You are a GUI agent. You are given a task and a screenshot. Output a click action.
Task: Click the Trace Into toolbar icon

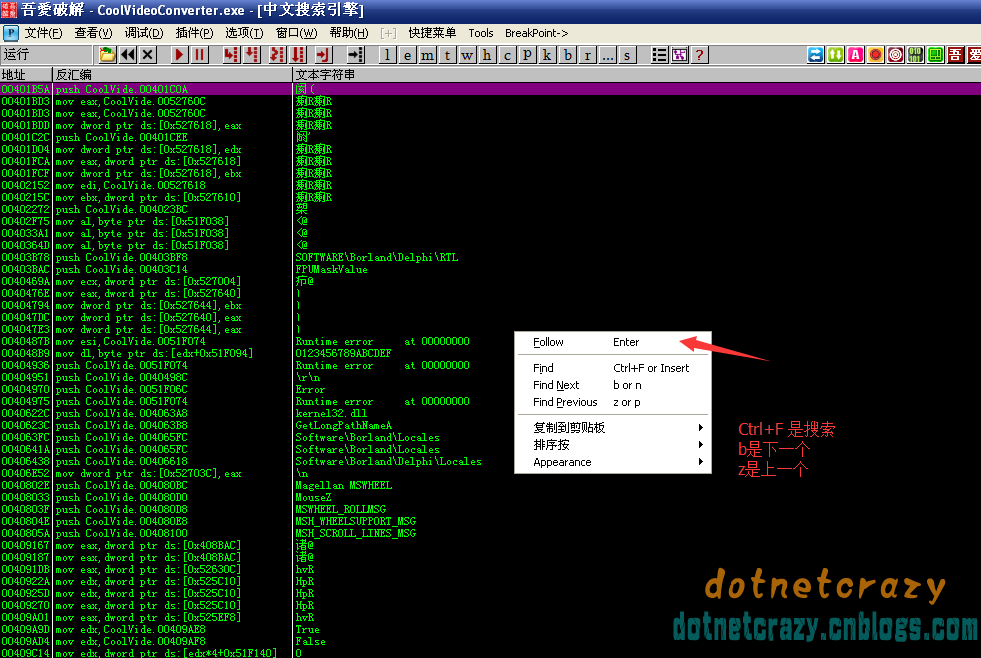pyautogui.click(x=277, y=55)
